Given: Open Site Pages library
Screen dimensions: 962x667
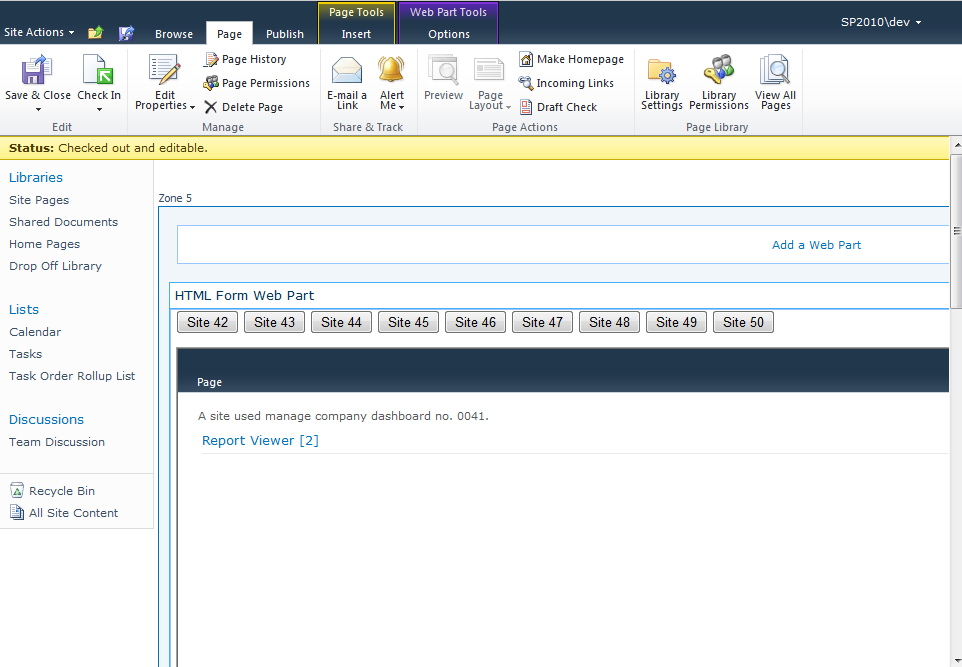Looking at the screenshot, I should coord(39,200).
